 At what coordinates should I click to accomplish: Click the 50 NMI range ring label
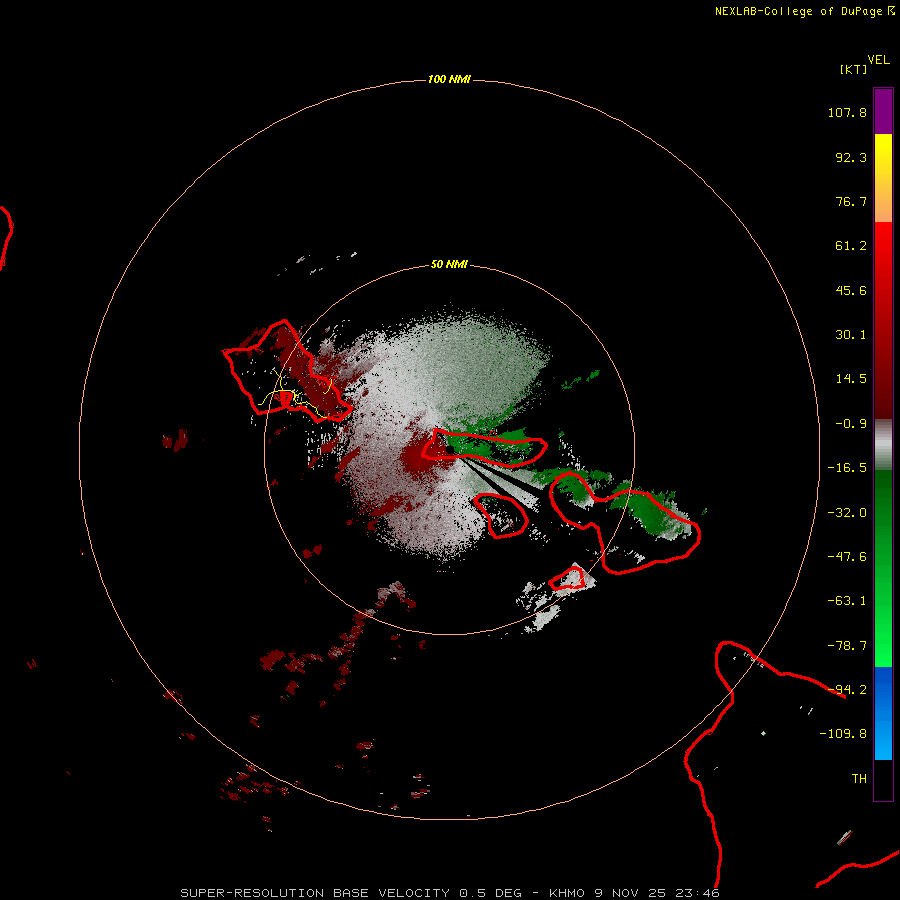[449, 264]
